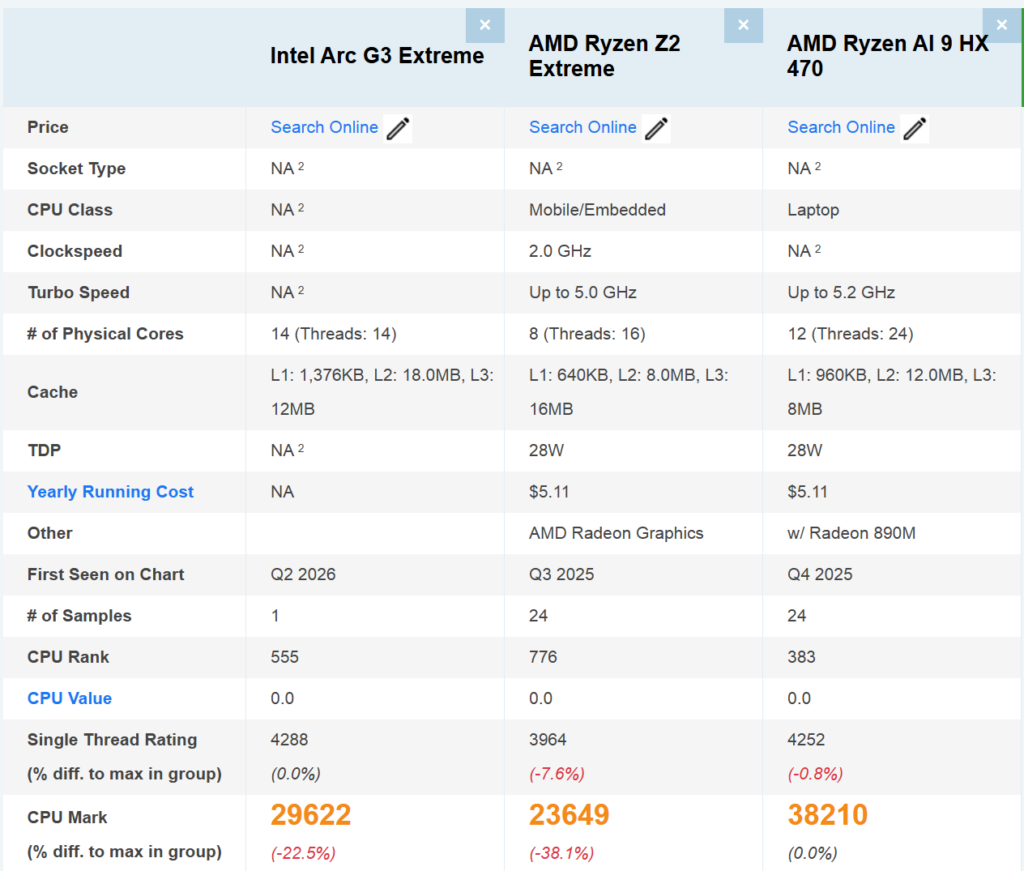Edit price for Intel Arc G3 Extreme

click(398, 129)
